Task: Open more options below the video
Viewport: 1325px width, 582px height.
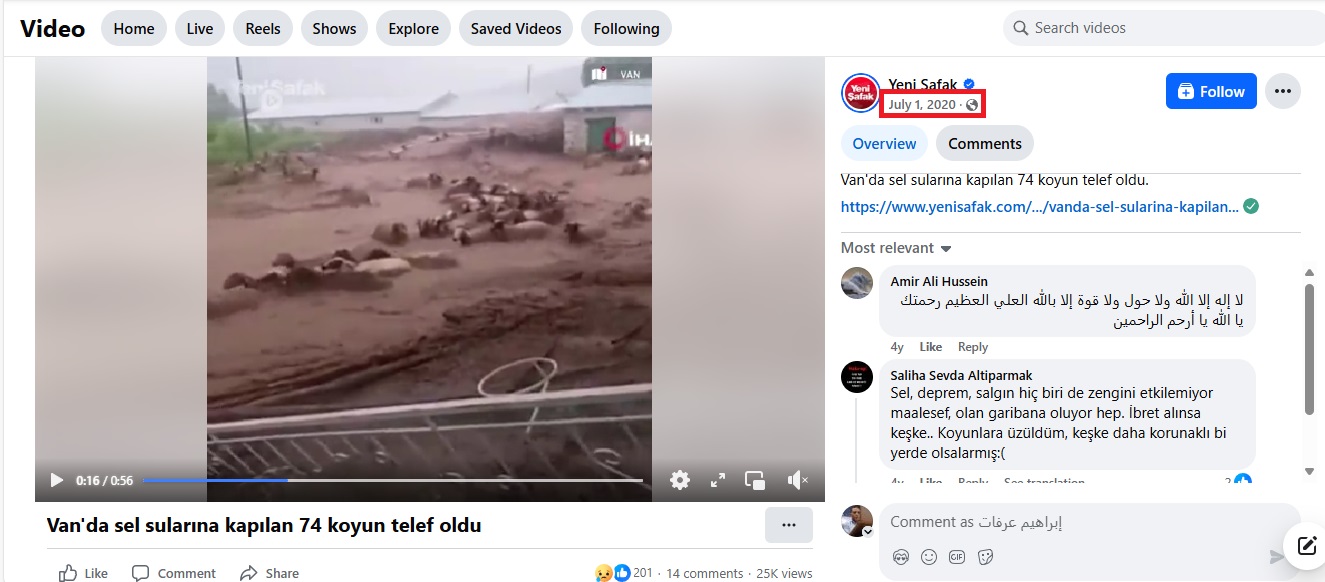Action: click(x=789, y=525)
